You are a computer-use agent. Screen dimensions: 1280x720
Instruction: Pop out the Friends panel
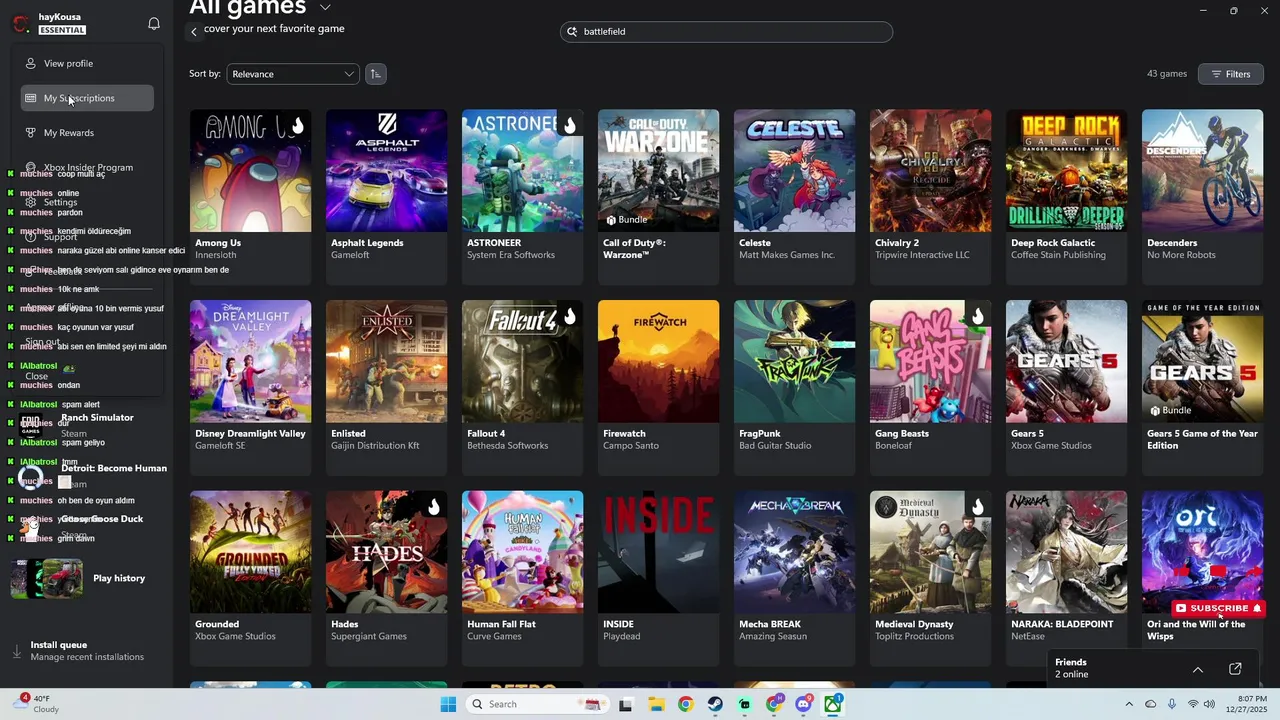(x=1235, y=669)
